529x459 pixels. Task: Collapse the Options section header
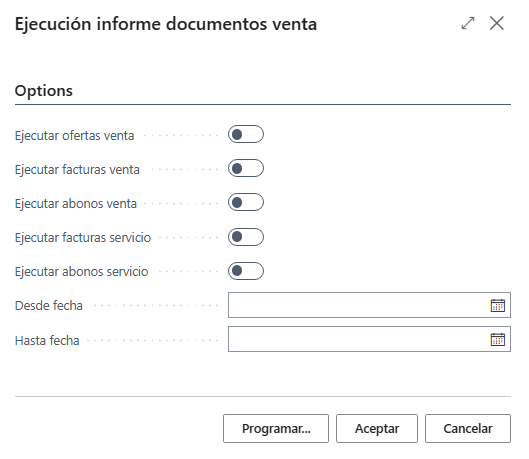[44, 91]
